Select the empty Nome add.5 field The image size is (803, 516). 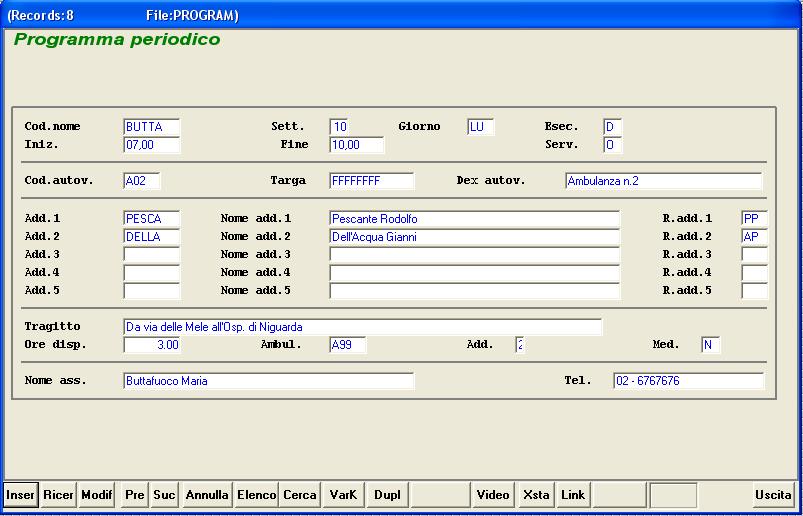coord(475,291)
